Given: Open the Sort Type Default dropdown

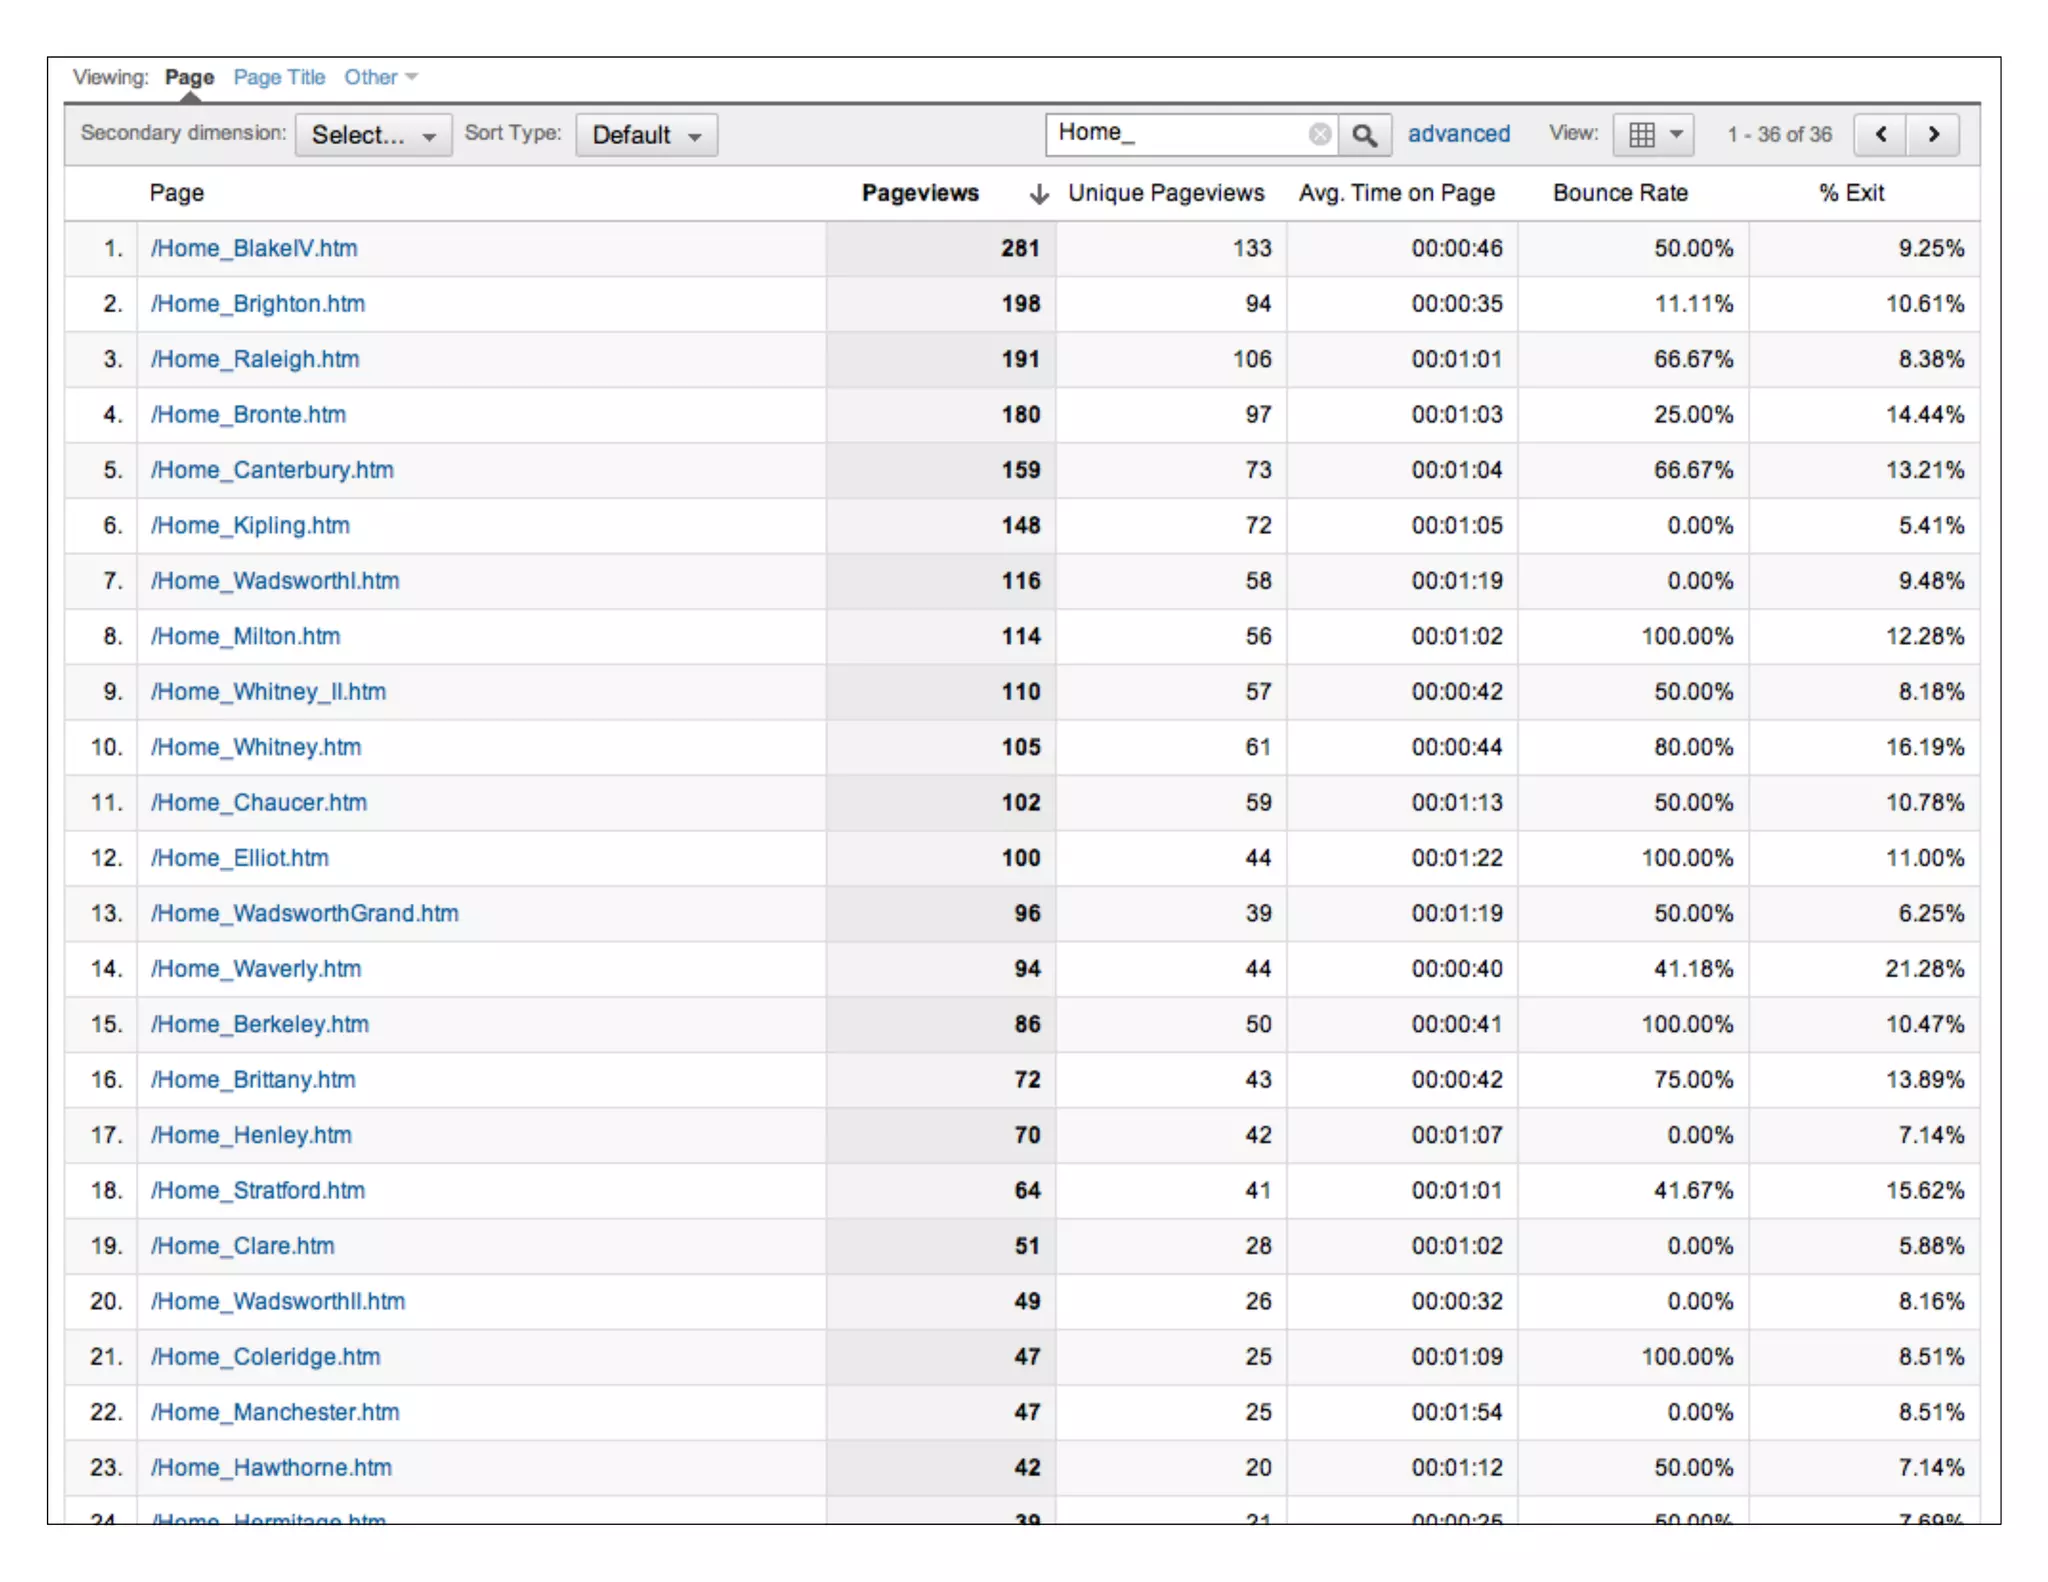Looking at the screenshot, I should 646,135.
